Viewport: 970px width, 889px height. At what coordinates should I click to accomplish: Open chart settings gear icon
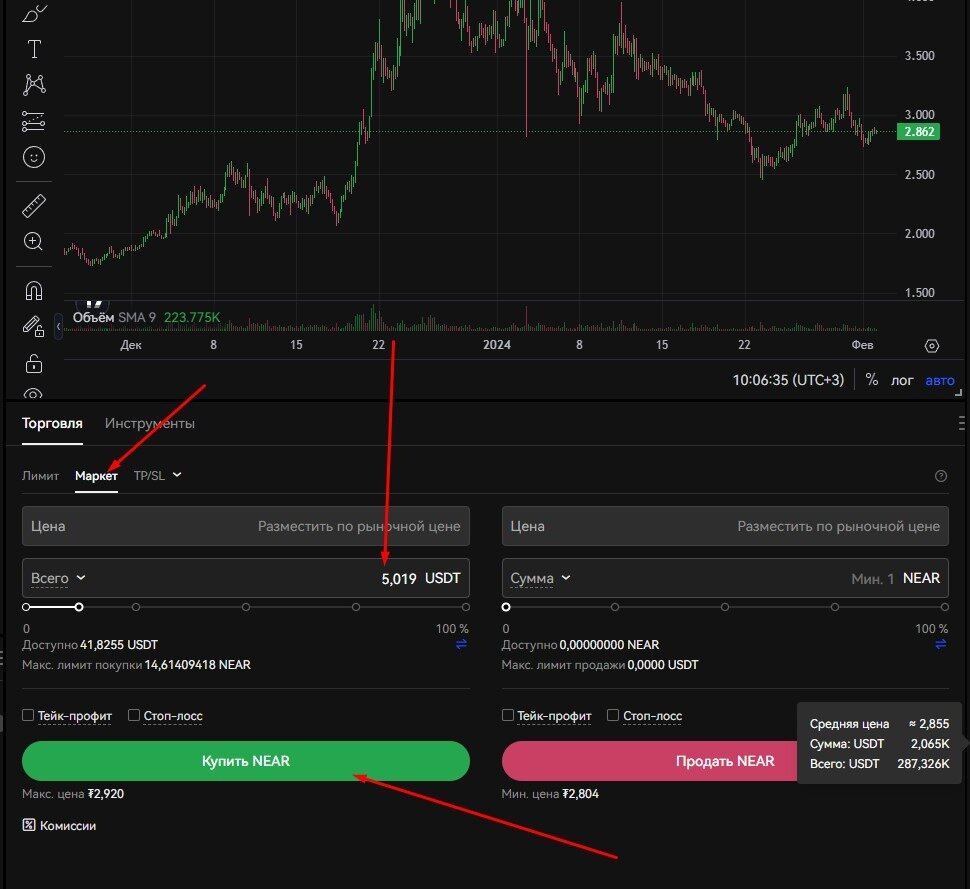pos(932,346)
